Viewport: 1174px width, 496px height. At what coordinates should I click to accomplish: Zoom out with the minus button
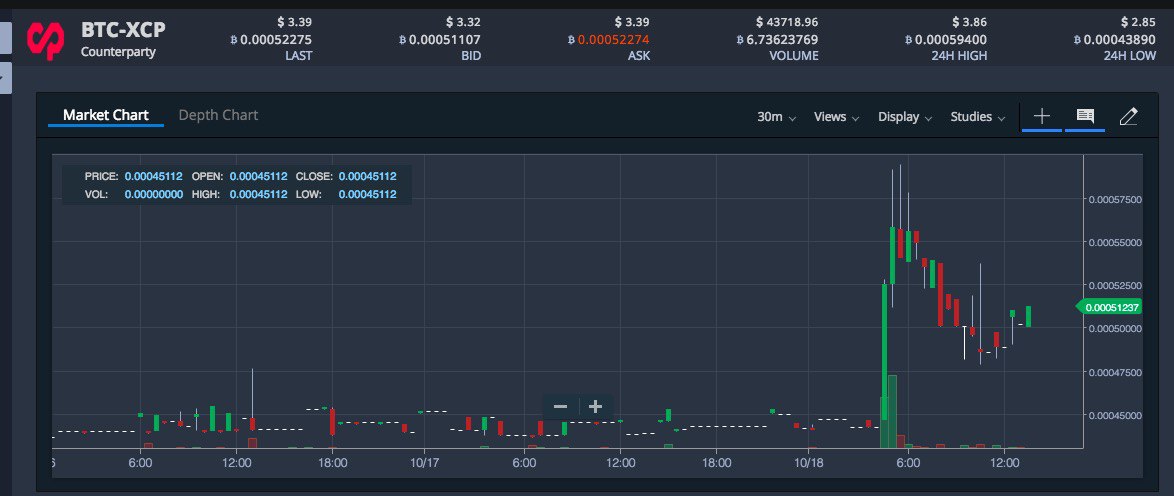tap(561, 407)
